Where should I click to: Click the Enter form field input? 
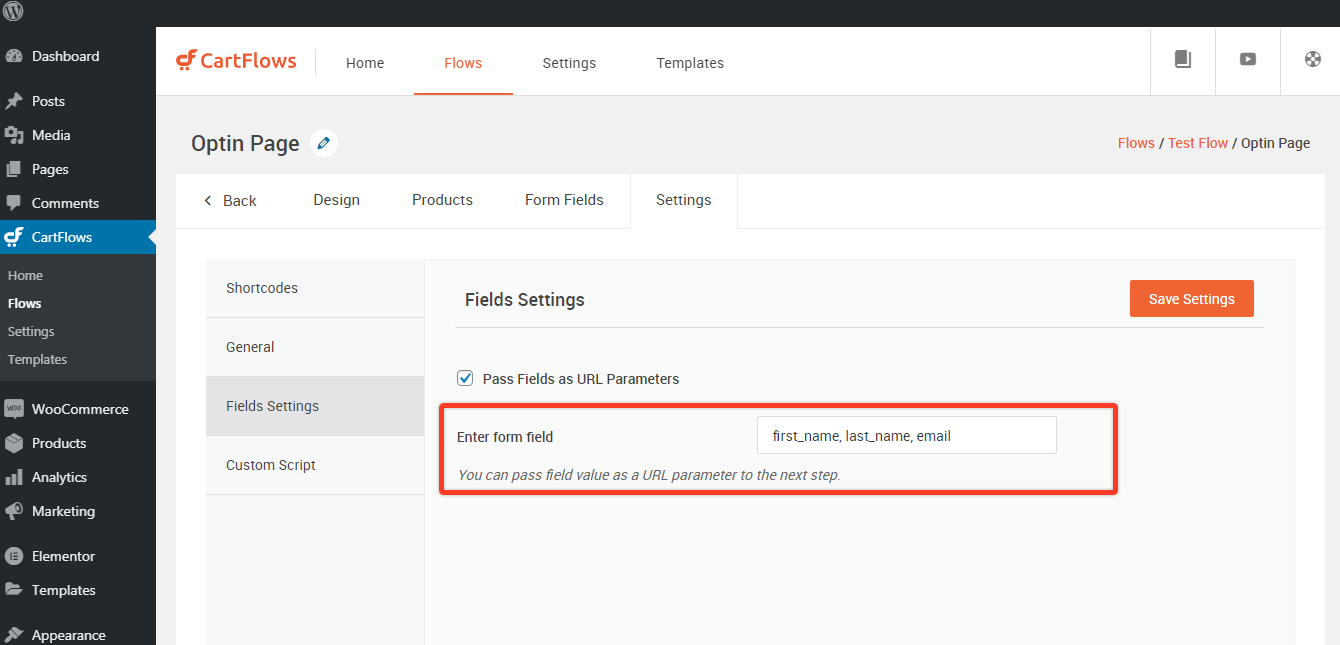coord(907,435)
